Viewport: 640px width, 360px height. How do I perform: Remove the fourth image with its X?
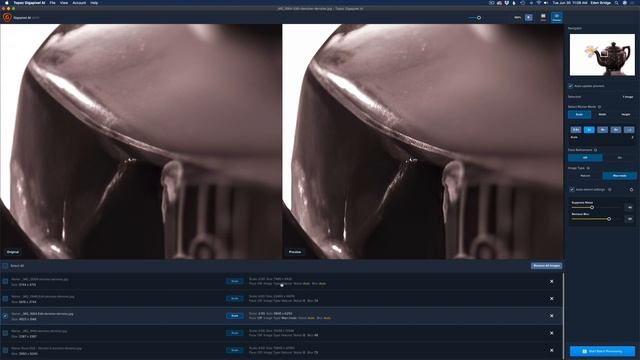pyautogui.click(x=551, y=333)
